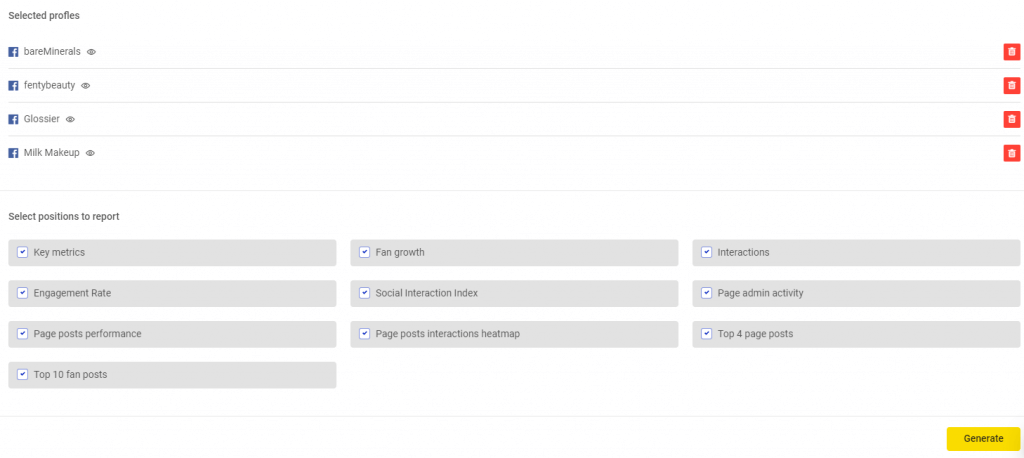Disable the Engagement Rate option

click(22, 294)
